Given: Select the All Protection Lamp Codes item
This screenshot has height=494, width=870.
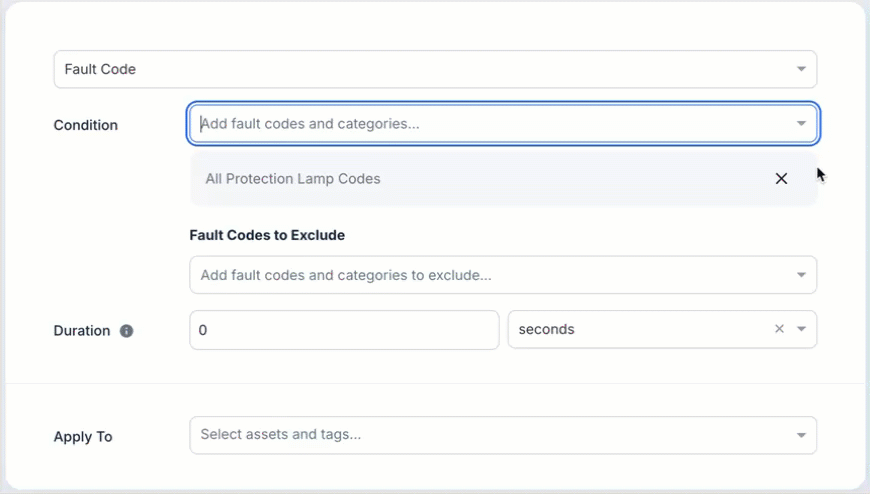Looking at the screenshot, I should (x=293, y=179).
